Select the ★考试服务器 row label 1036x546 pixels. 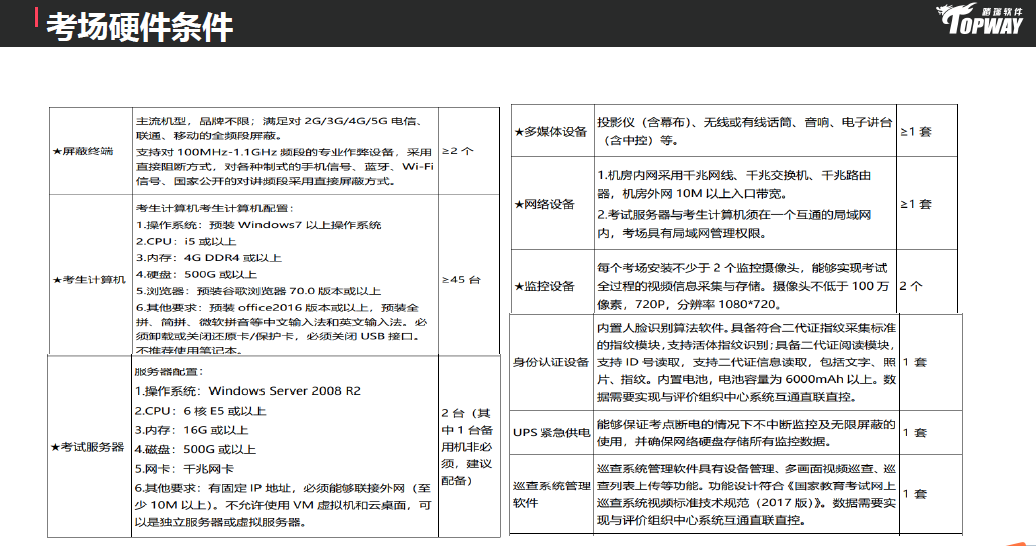pos(89,446)
